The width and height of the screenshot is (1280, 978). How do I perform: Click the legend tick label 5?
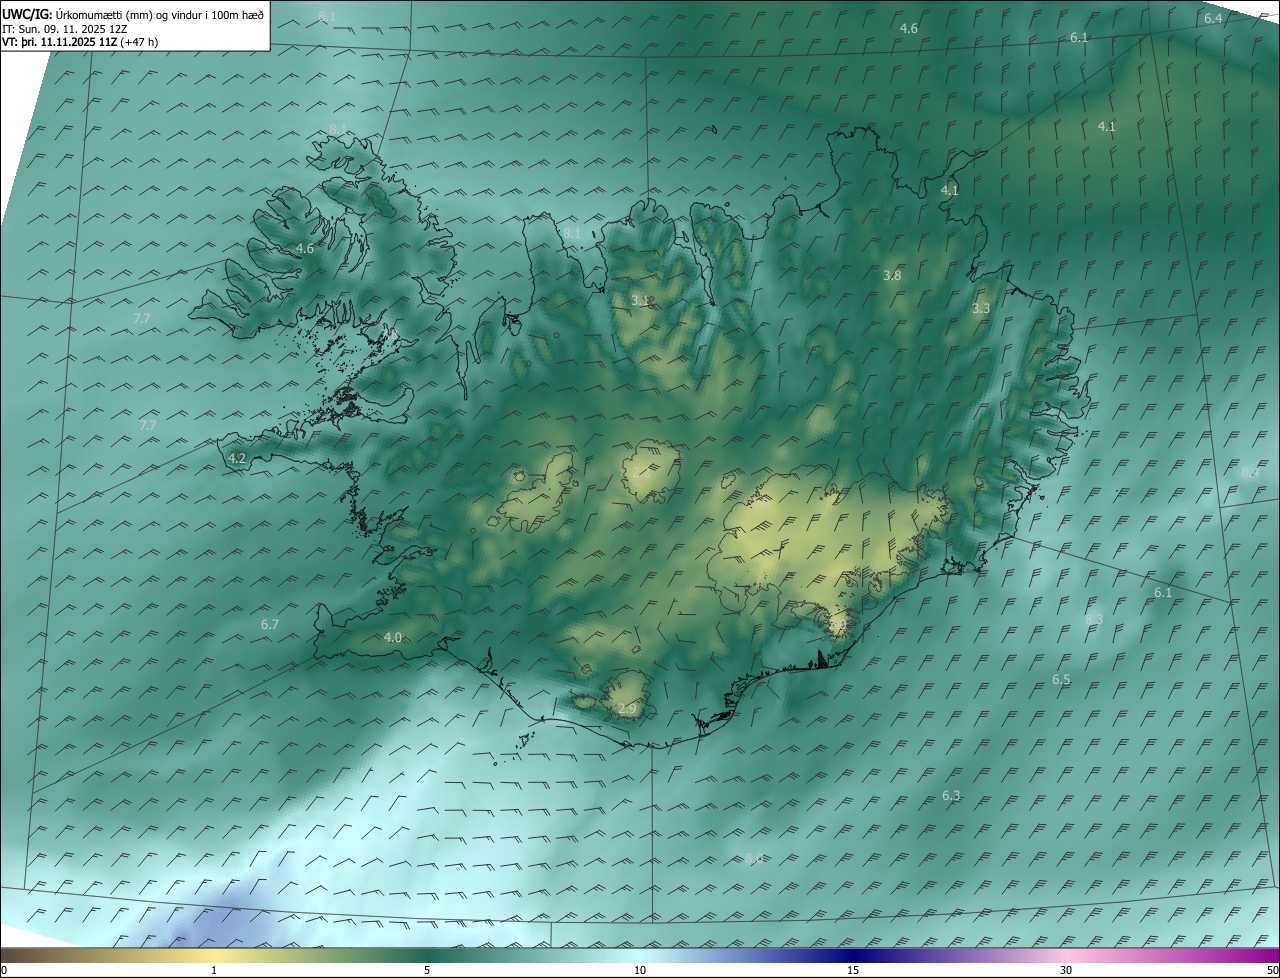click(x=427, y=970)
